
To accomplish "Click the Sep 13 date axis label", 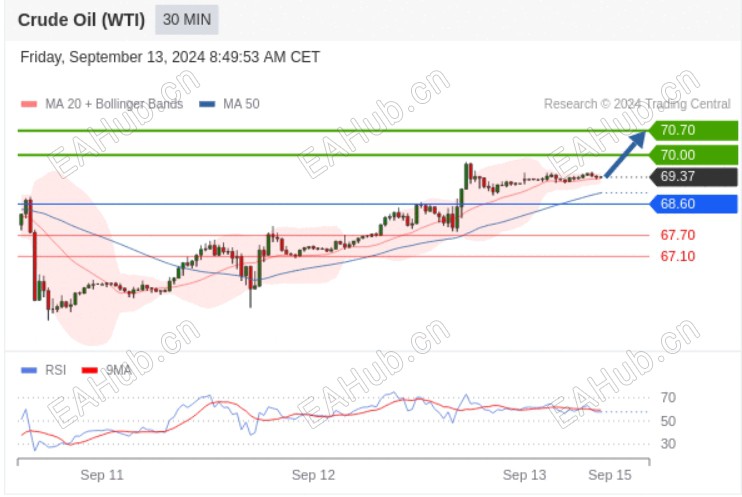I will (525, 475).
